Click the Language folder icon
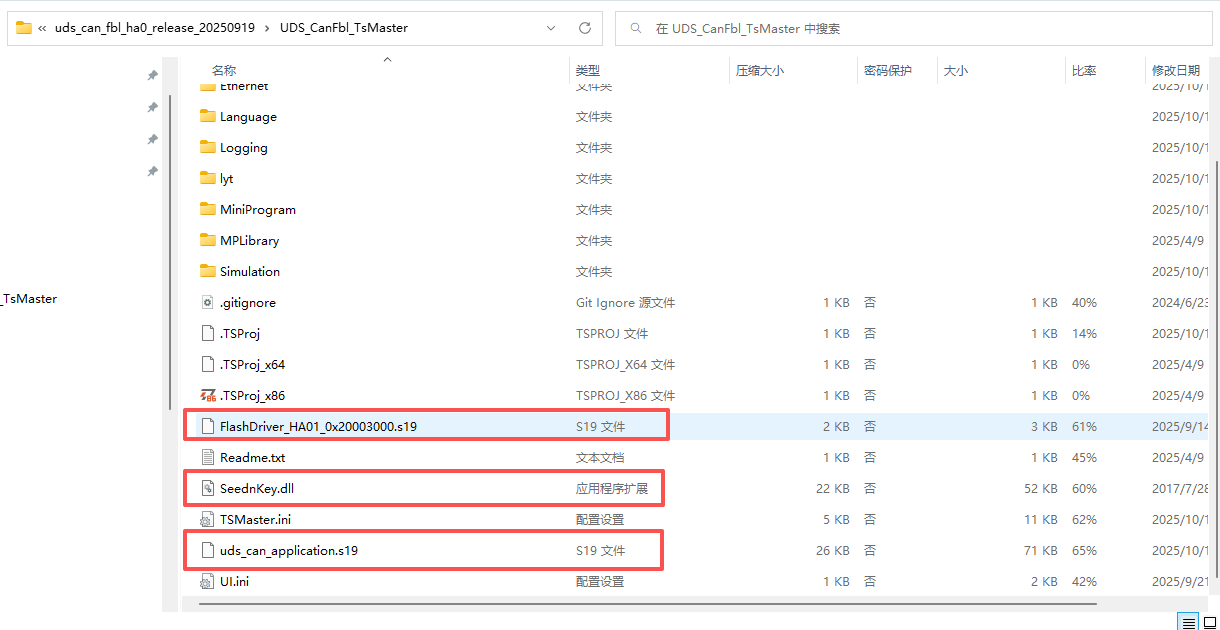Viewport: 1220px width, 630px height. [208, 117]
